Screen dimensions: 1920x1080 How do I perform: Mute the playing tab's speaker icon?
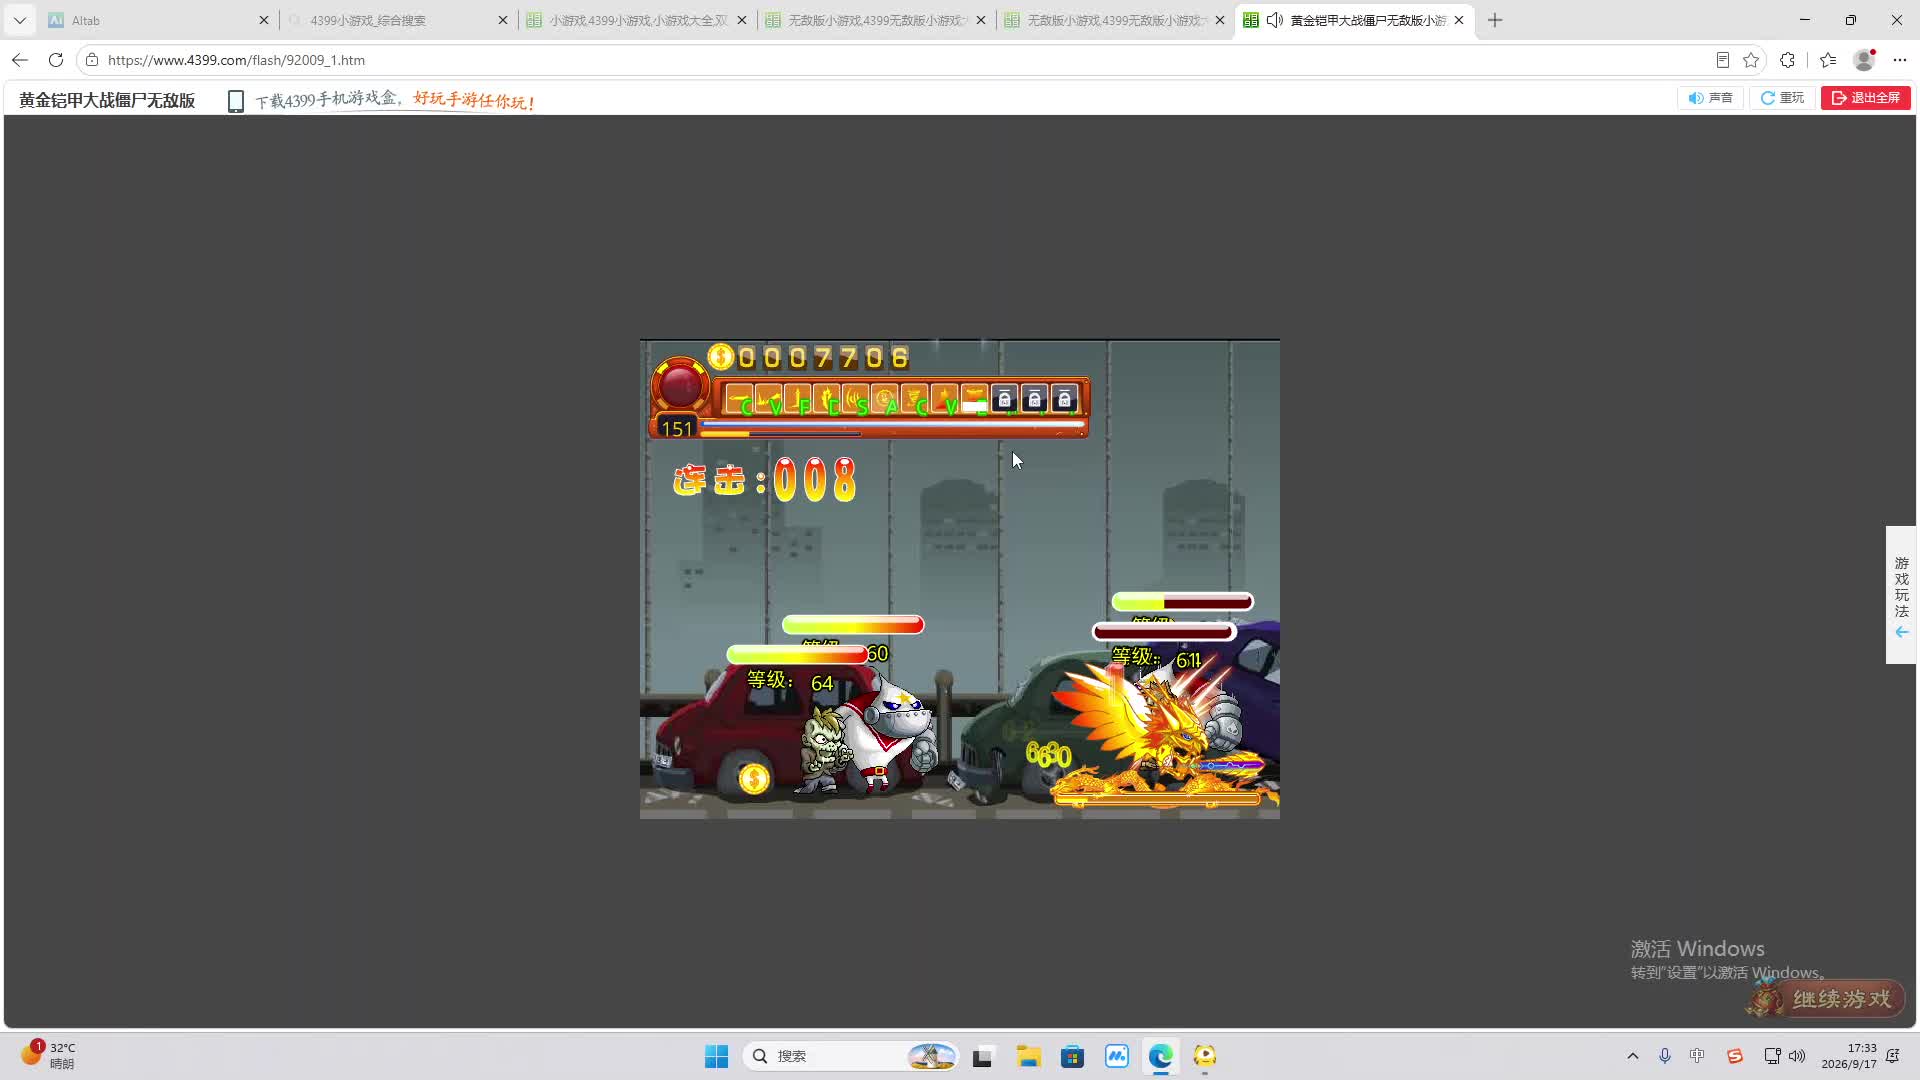1275,20
